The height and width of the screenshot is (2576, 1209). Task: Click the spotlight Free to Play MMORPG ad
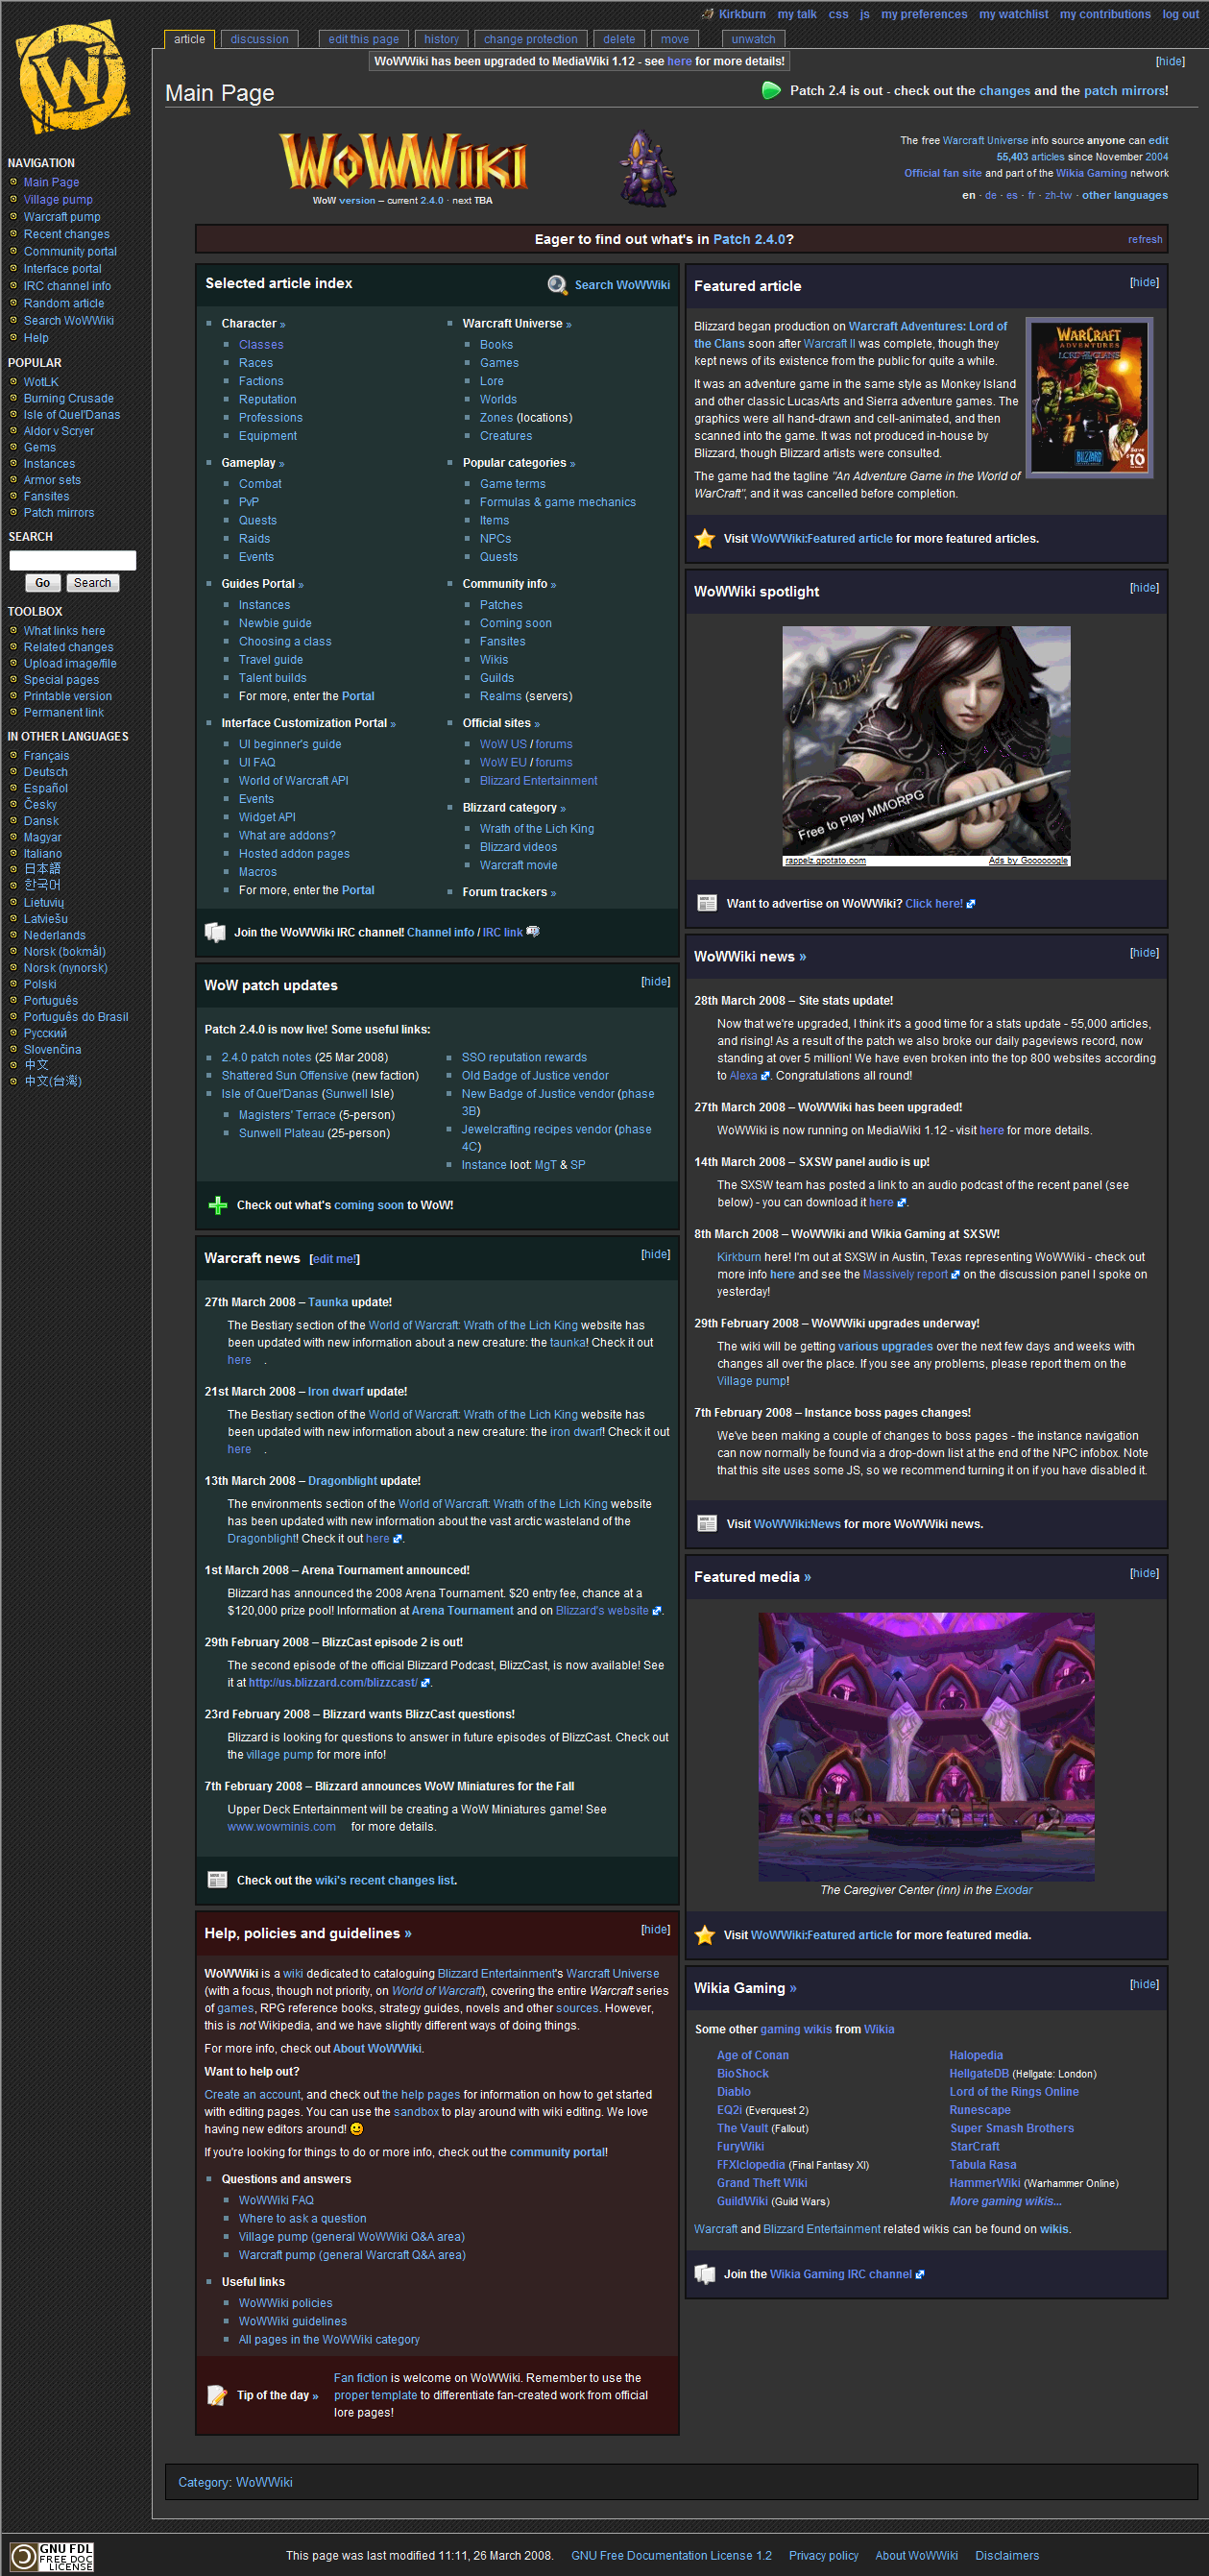pyautogui.click(x=926, y=746)
